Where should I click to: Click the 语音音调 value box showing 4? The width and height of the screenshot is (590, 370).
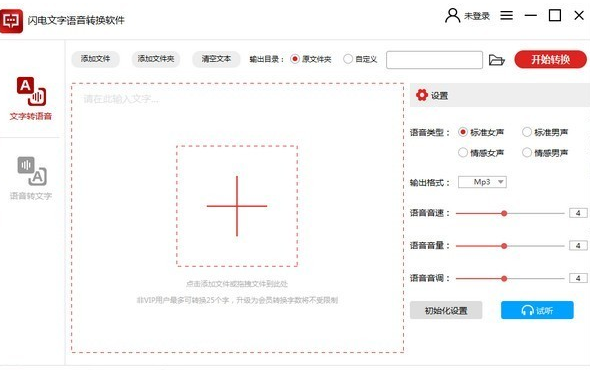click(578, 278)
